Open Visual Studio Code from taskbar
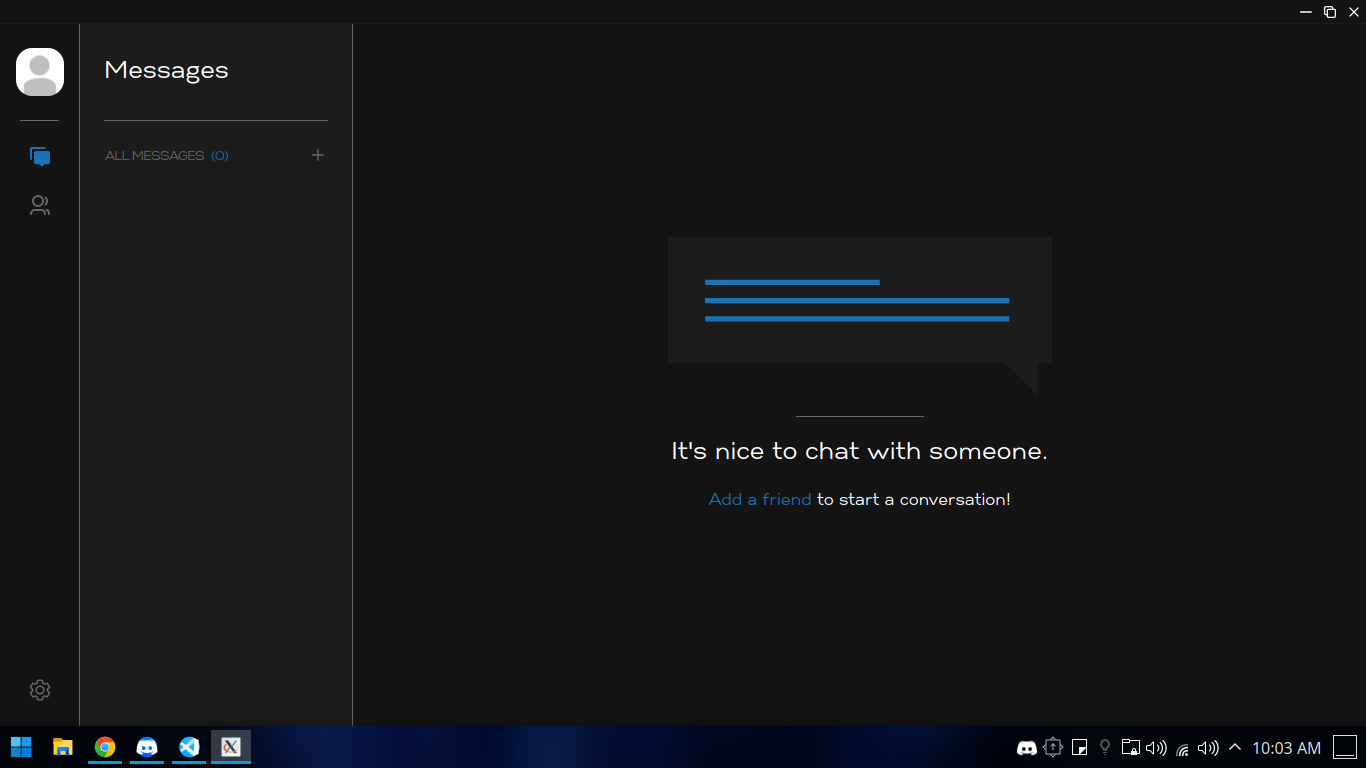The height and width of the screenshot is (768, 1366). tap(189, 747)
